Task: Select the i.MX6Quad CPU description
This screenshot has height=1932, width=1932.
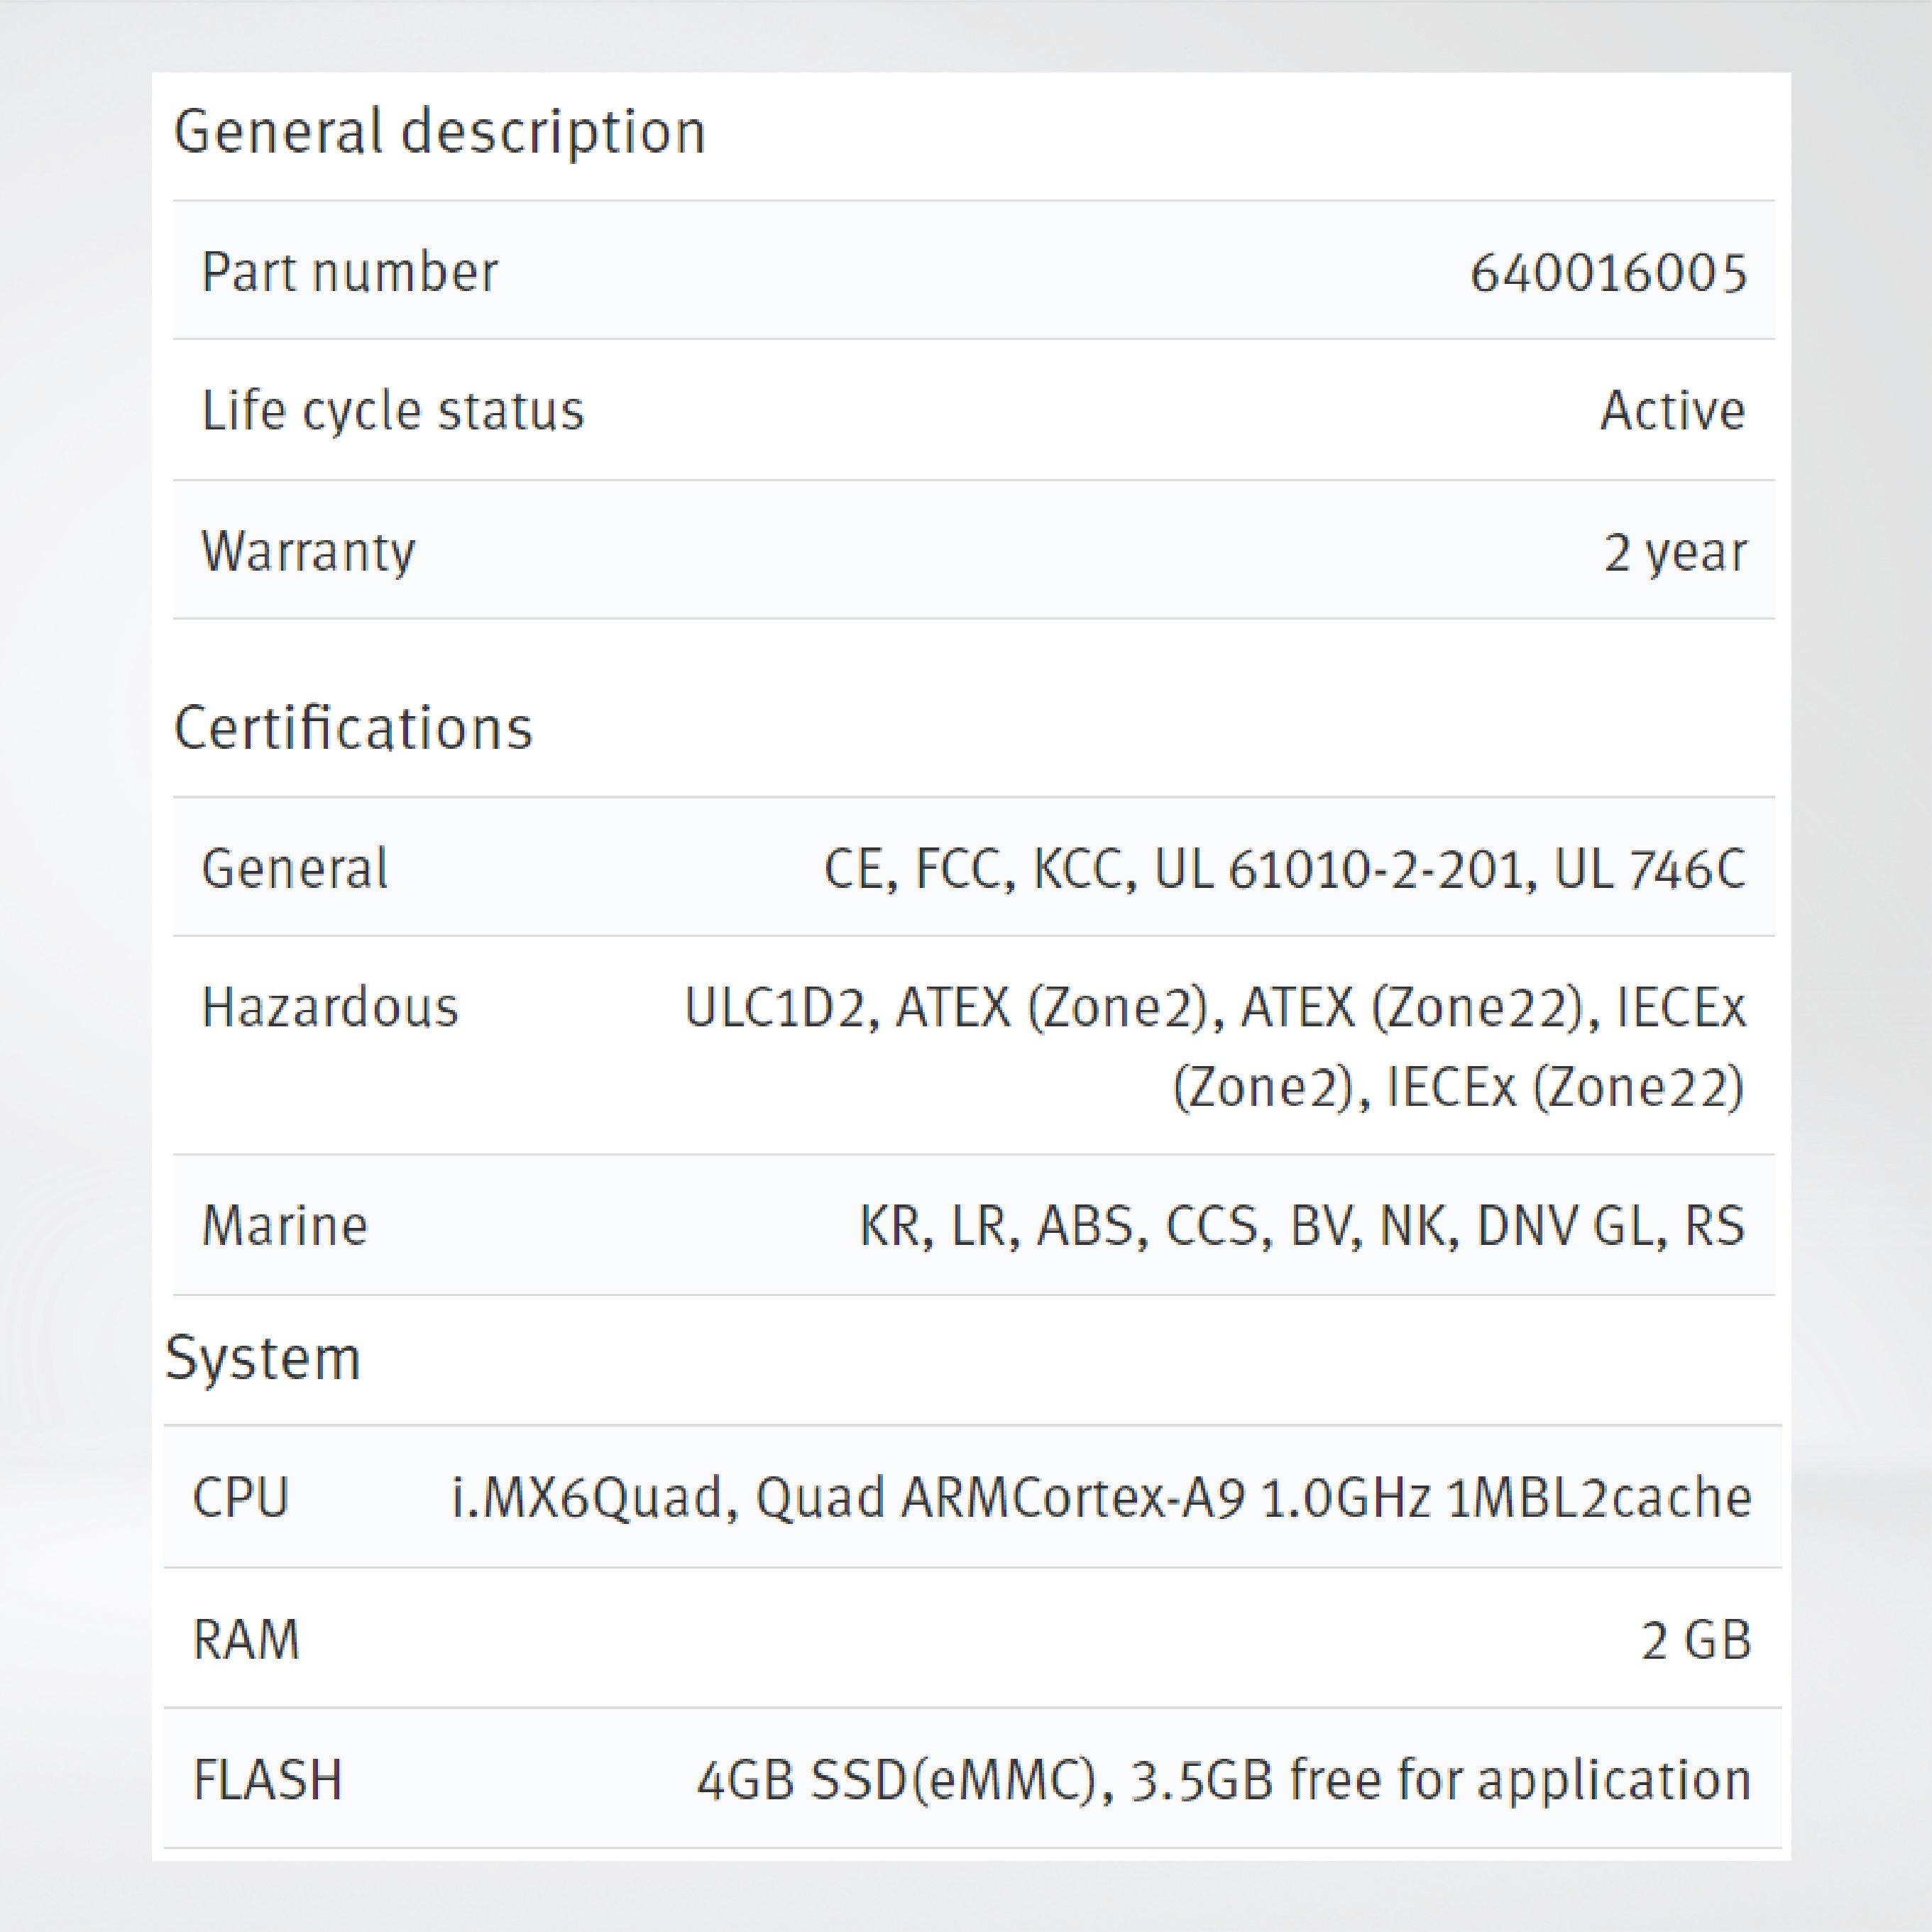Action: click(x=1101, y=1498)
